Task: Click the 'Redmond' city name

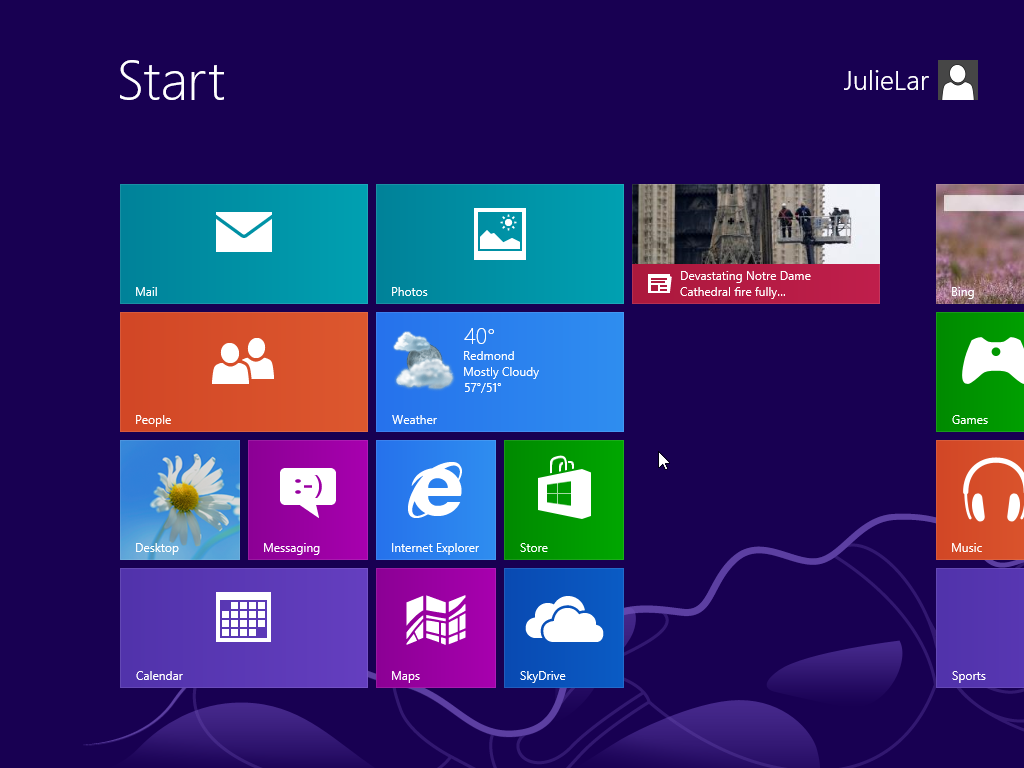Action: pos(488,356)
